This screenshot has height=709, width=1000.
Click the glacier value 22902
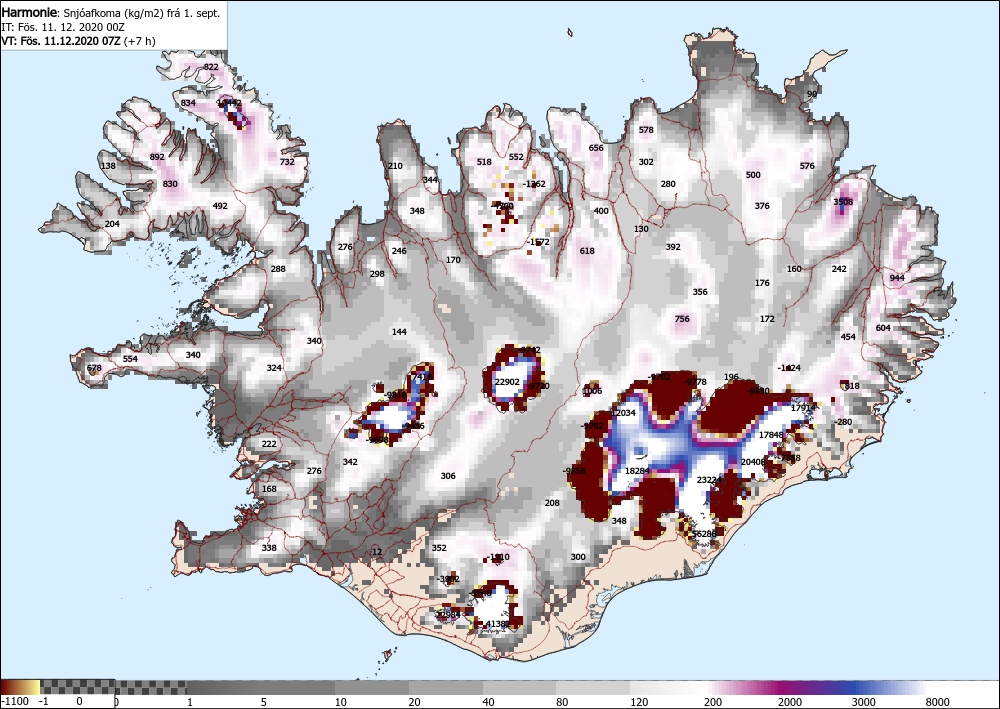(x=508, y=382)
